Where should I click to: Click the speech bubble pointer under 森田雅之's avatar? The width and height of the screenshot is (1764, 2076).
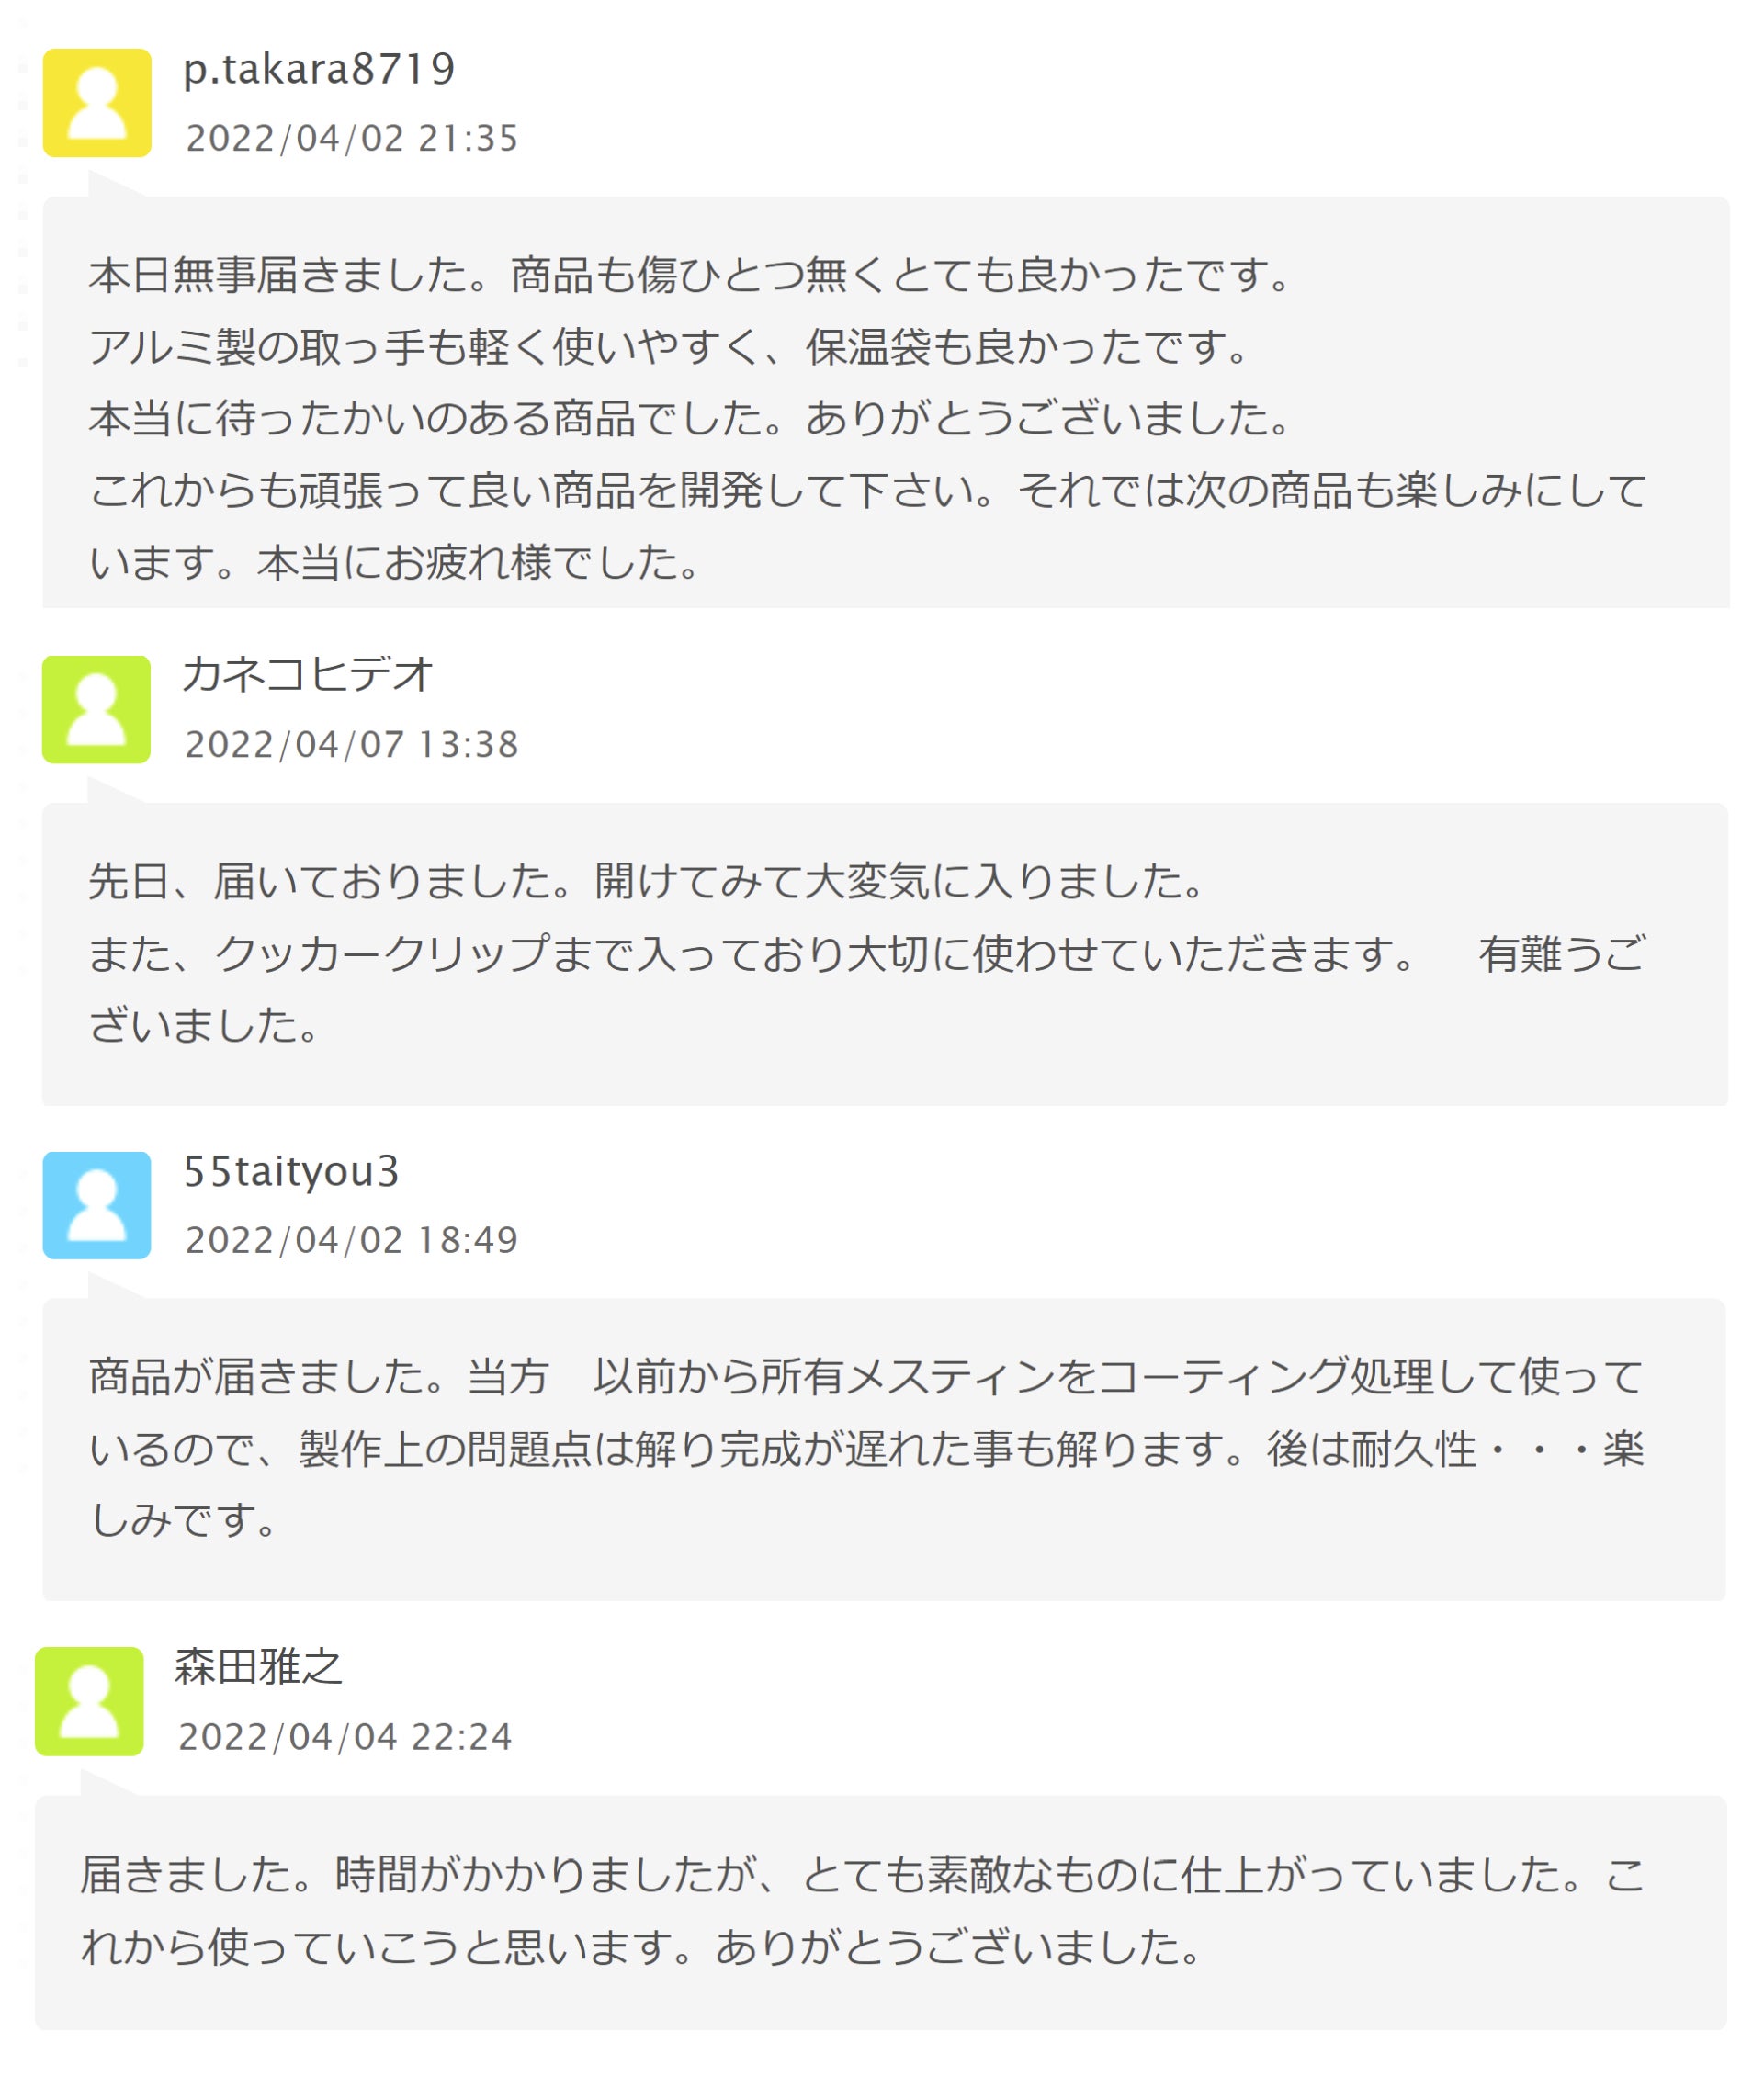click(x=101, y=1784)
